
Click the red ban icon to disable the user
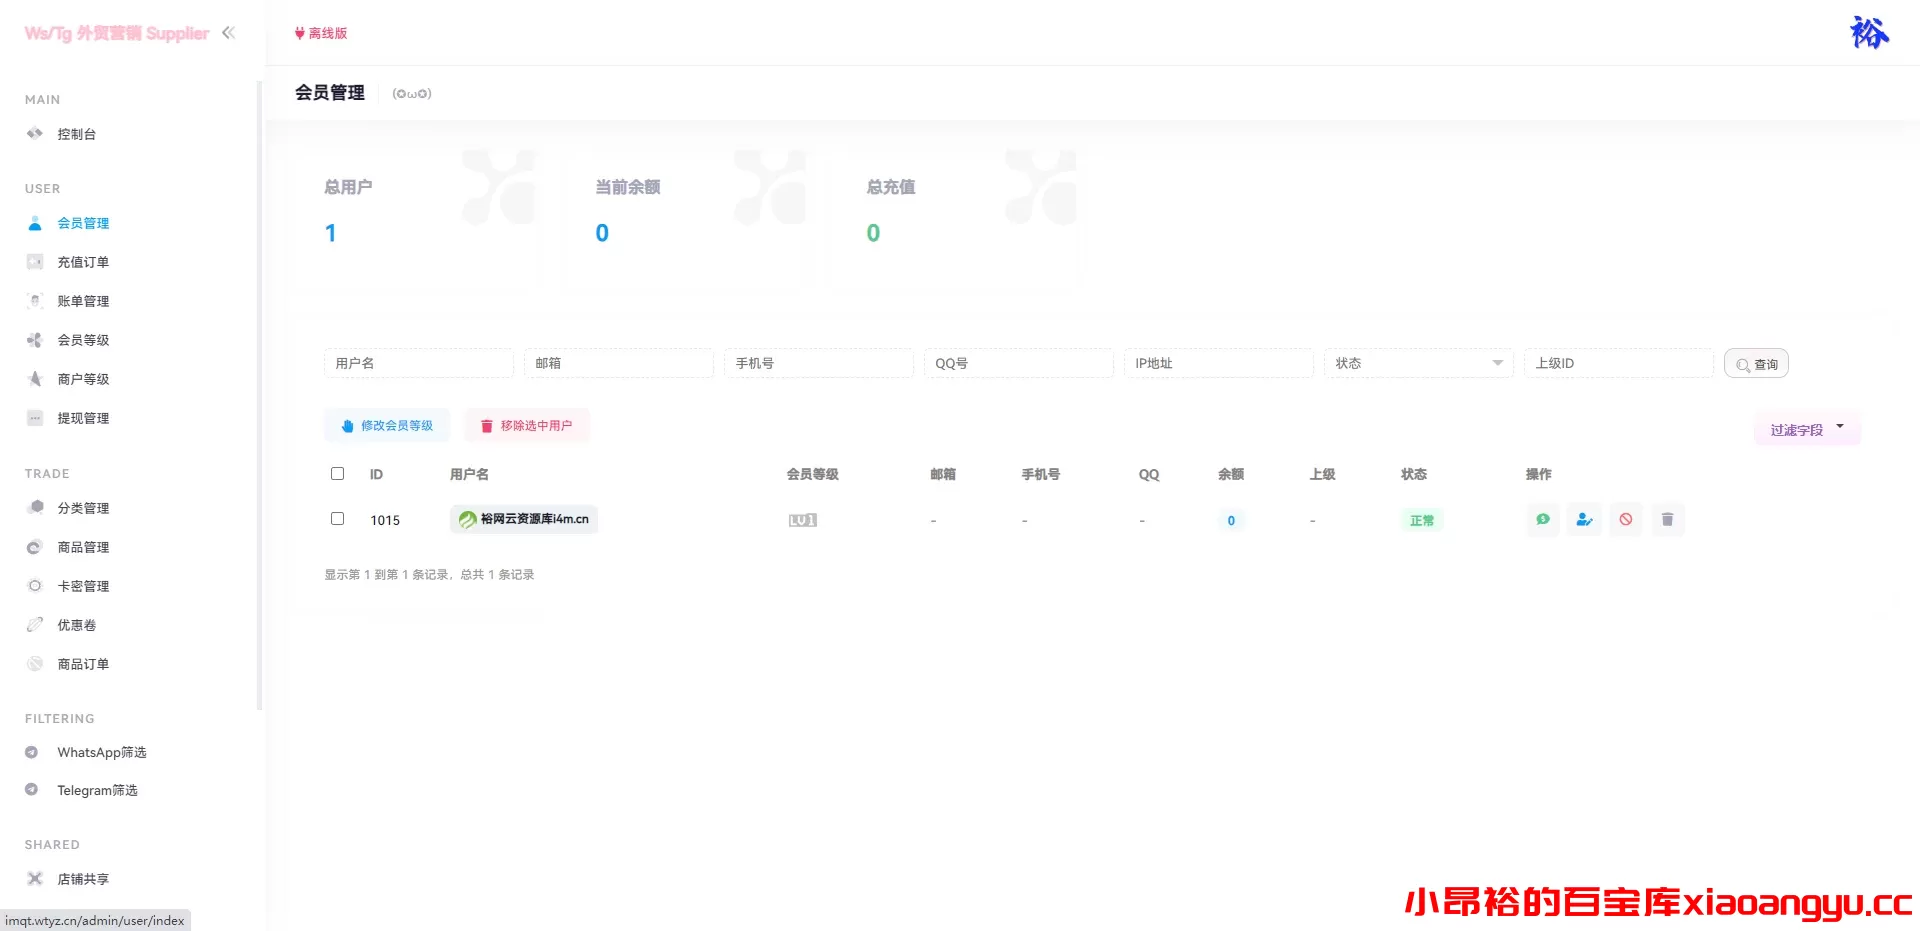click(1625, 519)
